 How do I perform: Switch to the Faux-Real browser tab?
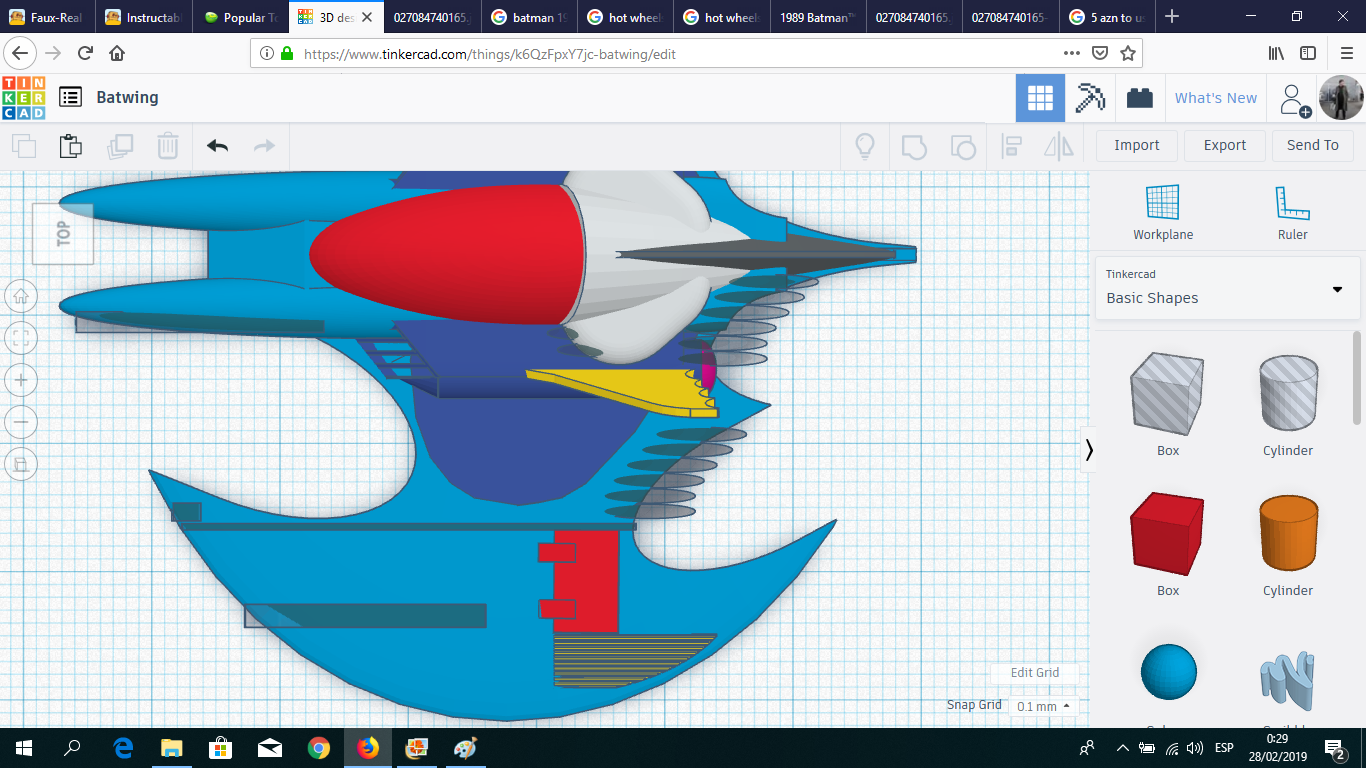49,17
